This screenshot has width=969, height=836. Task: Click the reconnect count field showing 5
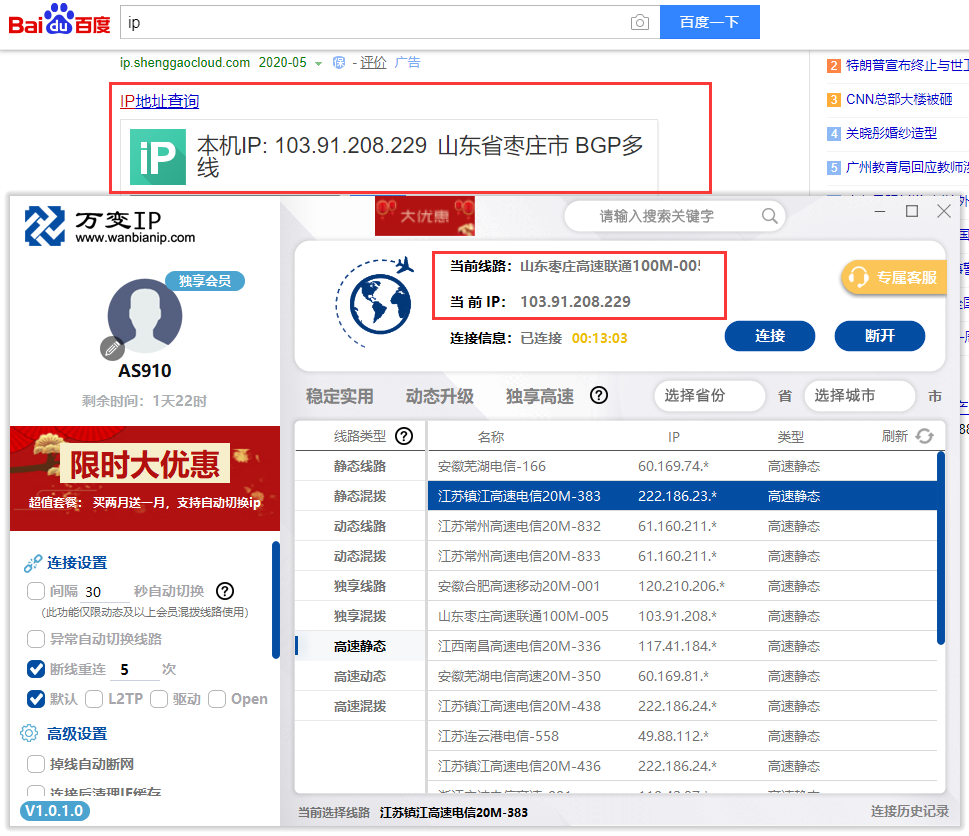tap(135, 670)
